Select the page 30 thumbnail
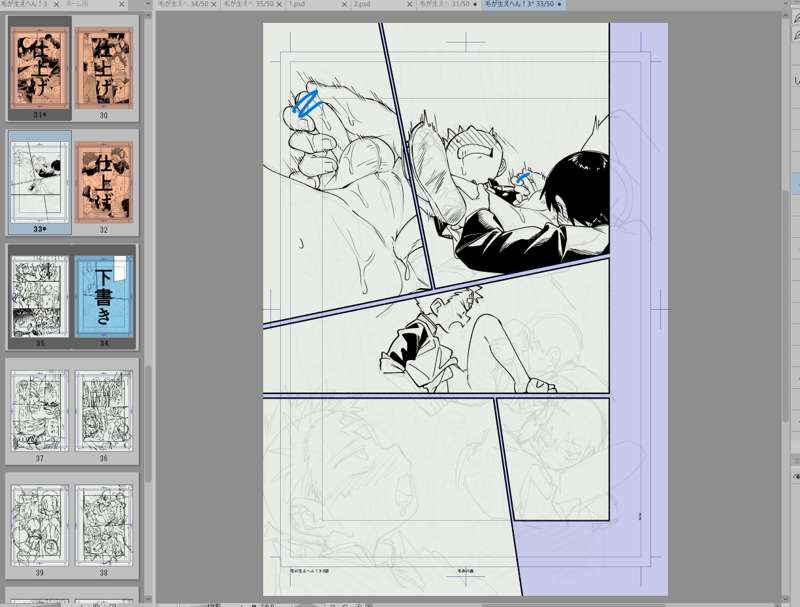The height and width of the screenshot is (607, 800). [104, 65]
